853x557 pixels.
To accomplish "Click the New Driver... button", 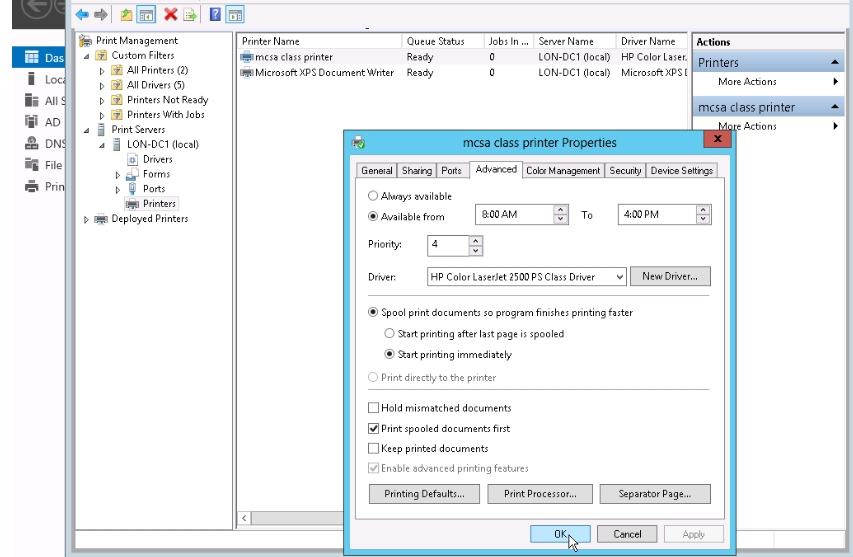I will click(669, 277).
